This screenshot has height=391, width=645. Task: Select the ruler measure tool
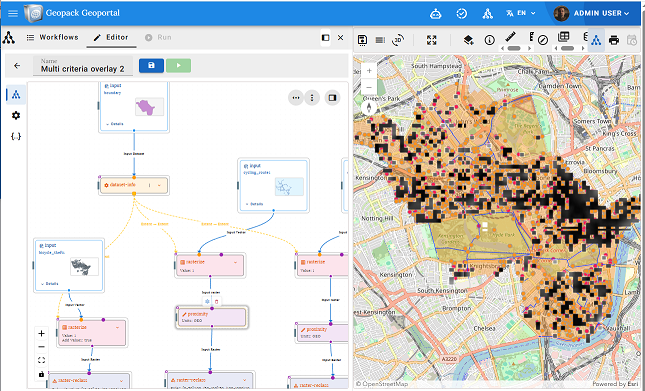pos(510,37)
